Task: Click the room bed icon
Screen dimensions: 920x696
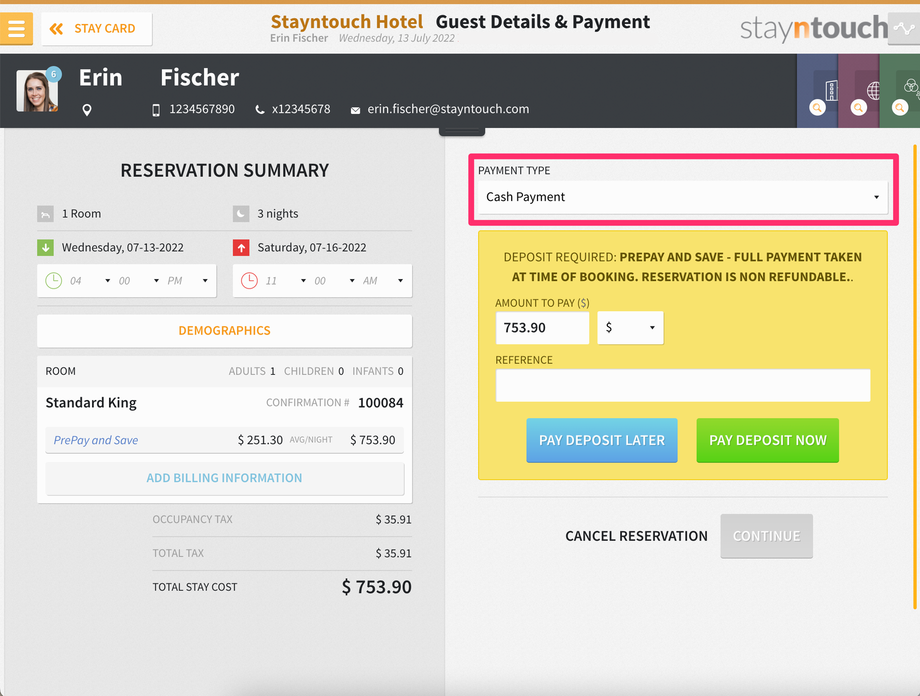Action: point(45,214)
